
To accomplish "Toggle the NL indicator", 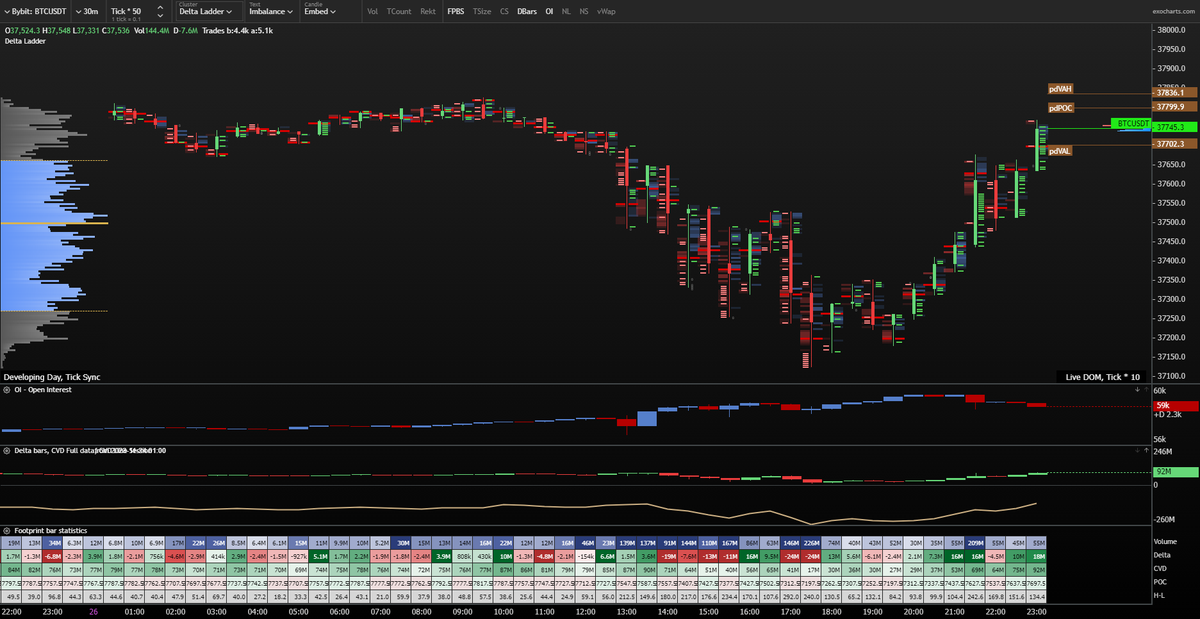I will tap(566, 12).
